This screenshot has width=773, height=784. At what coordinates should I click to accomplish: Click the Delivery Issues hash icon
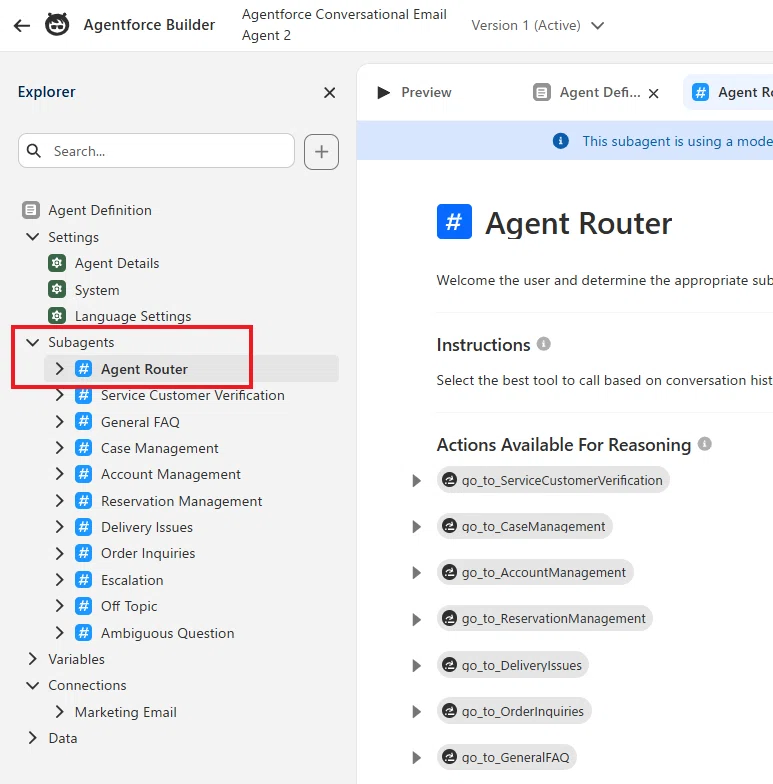tap(84, 526)
